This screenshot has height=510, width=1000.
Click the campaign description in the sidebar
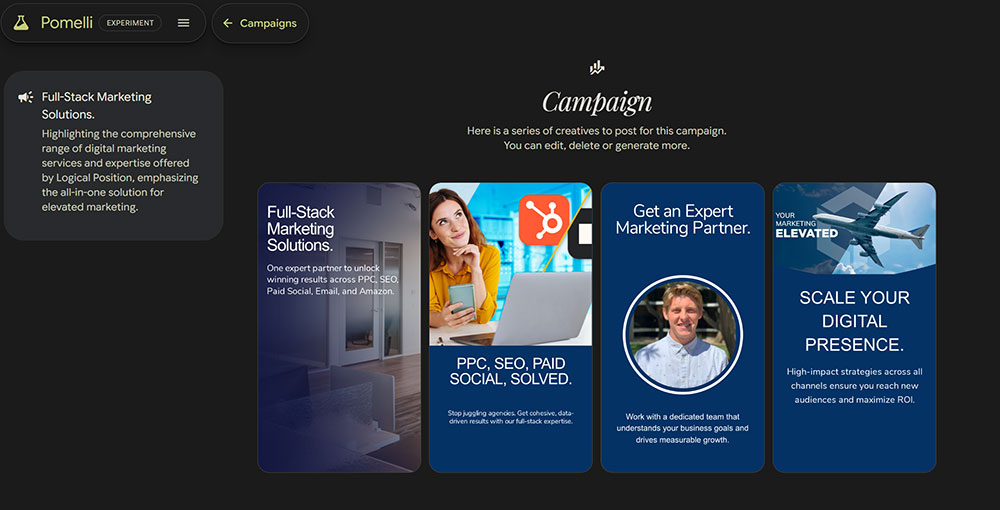pos(120,170)
